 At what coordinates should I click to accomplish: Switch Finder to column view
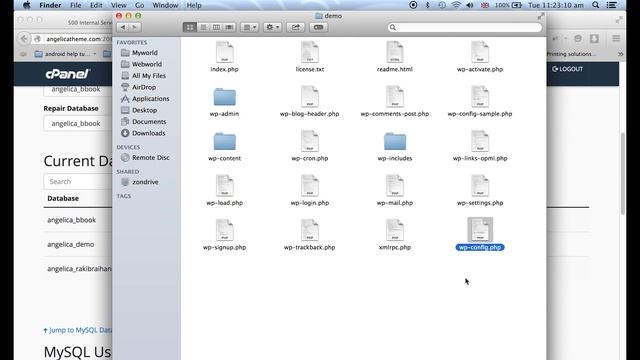pyautogui.click(x=216, y=27)
